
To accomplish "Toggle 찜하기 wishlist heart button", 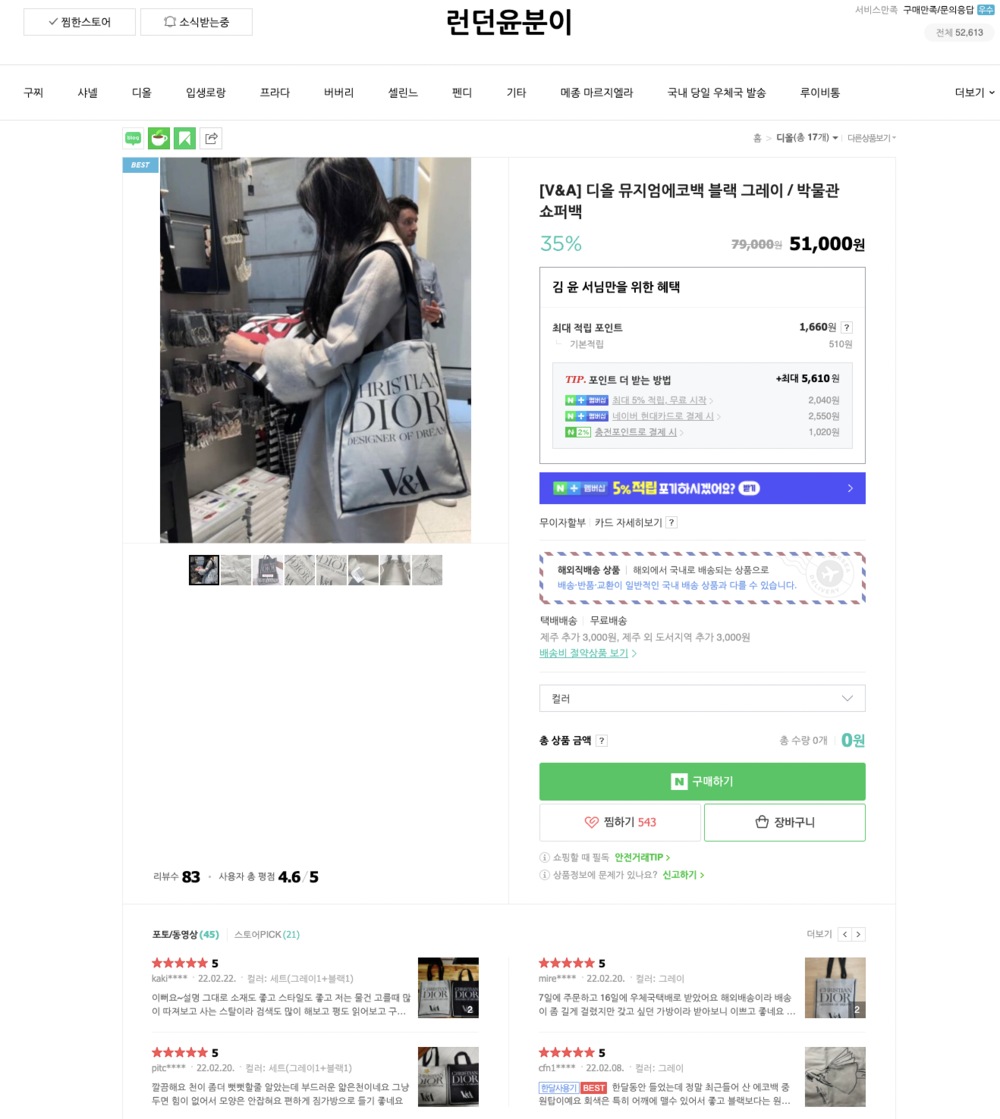I will point(620,822).
